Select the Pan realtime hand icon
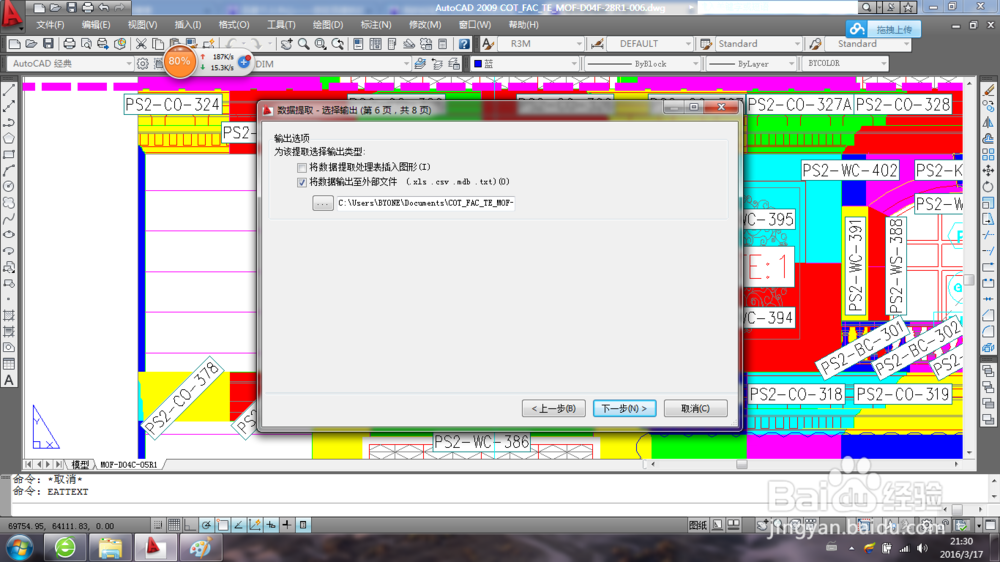 (286, 43)
